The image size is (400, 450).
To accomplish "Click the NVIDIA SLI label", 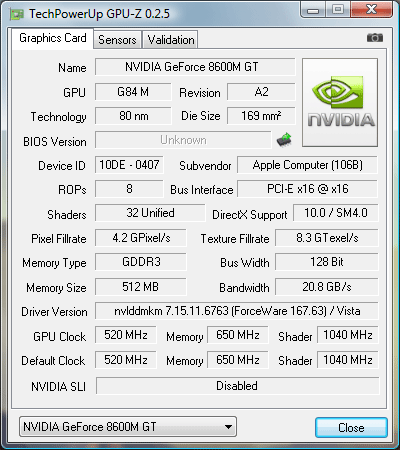I will [59, 387].
